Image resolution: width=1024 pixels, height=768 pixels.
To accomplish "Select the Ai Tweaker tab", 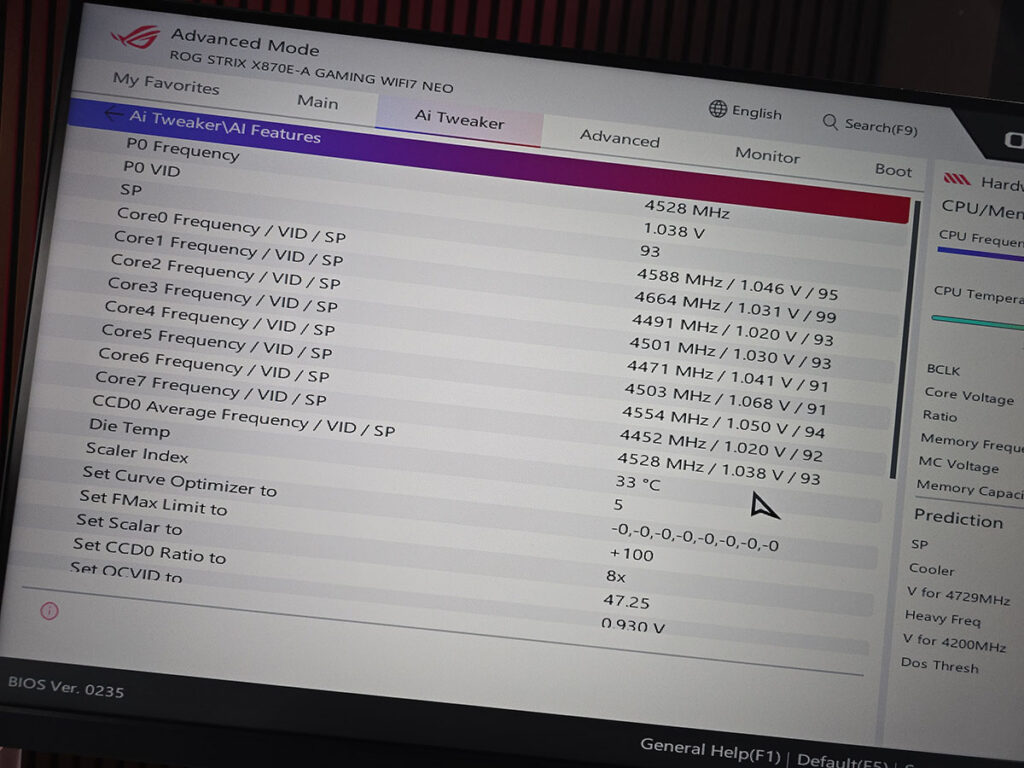I will (x=459, y=120).
